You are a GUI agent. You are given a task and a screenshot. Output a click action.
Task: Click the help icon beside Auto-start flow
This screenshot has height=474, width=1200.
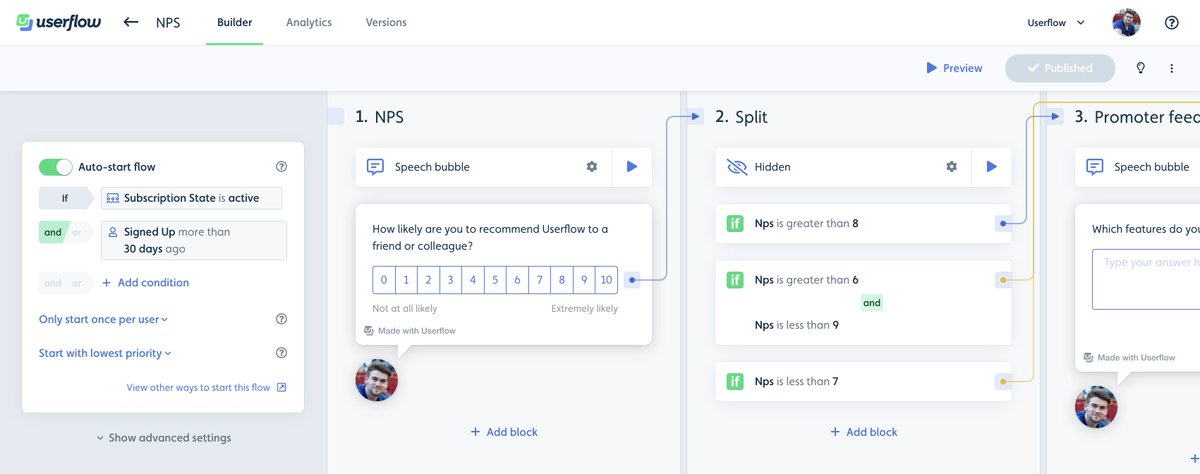point(281,167)
